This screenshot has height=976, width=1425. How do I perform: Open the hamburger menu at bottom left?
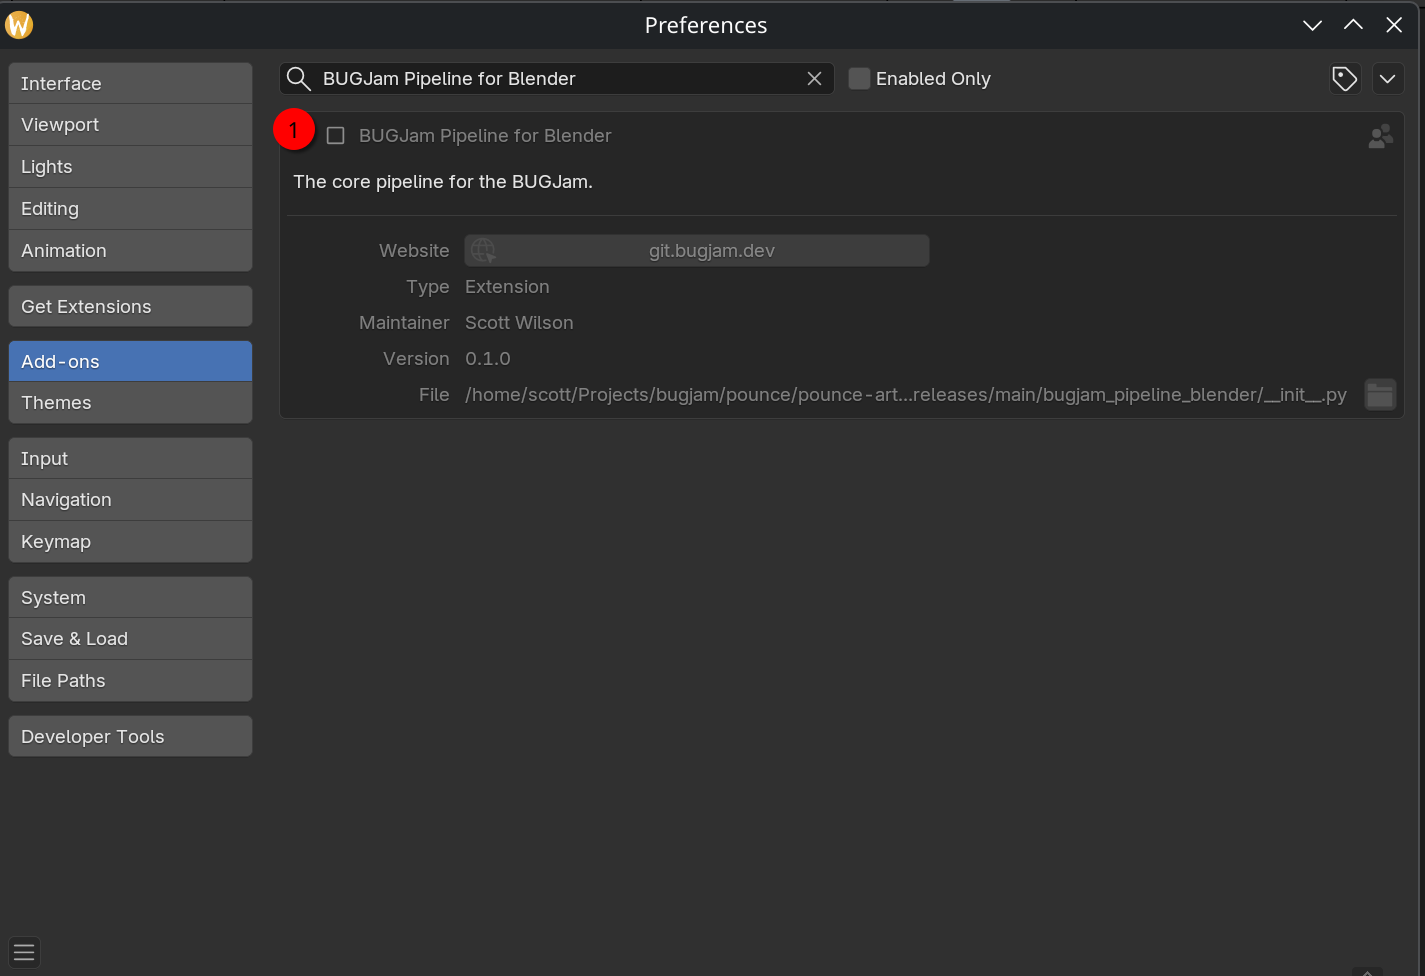pos(24,952)
